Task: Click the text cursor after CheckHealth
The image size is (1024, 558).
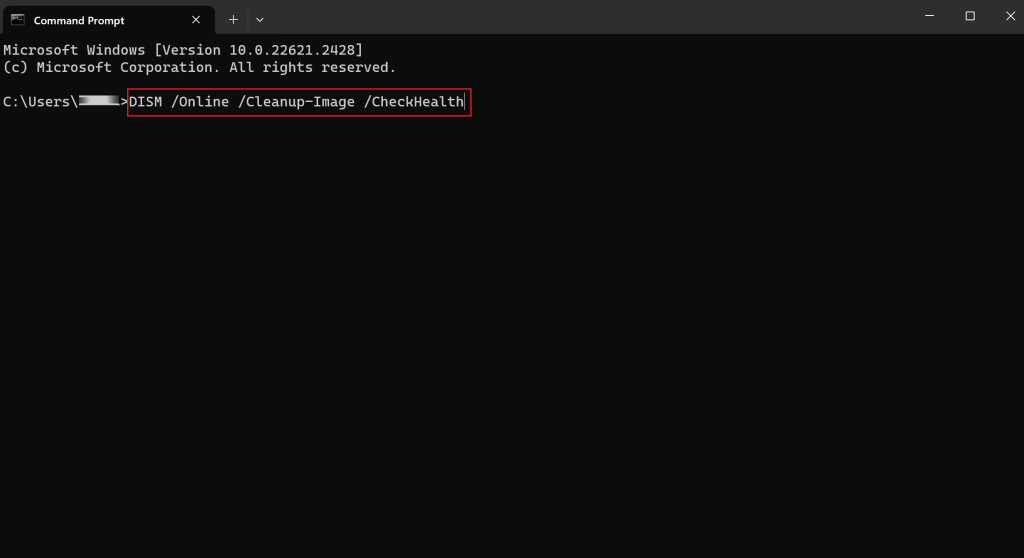Action: [x=465, y=102]
